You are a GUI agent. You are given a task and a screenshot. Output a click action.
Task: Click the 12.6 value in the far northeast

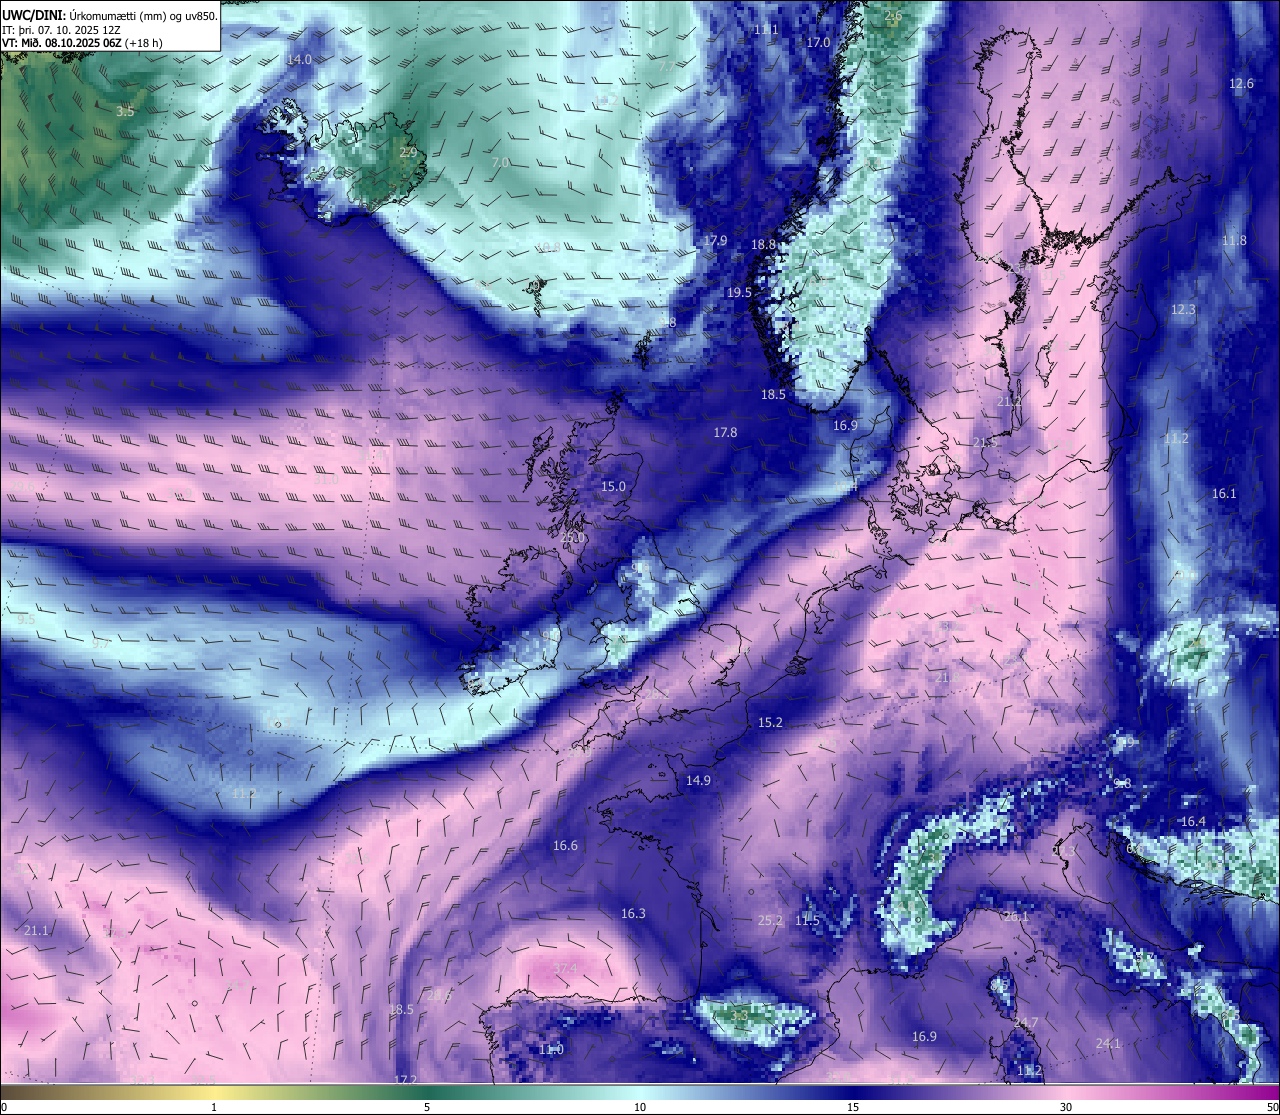pos(1241,84)
